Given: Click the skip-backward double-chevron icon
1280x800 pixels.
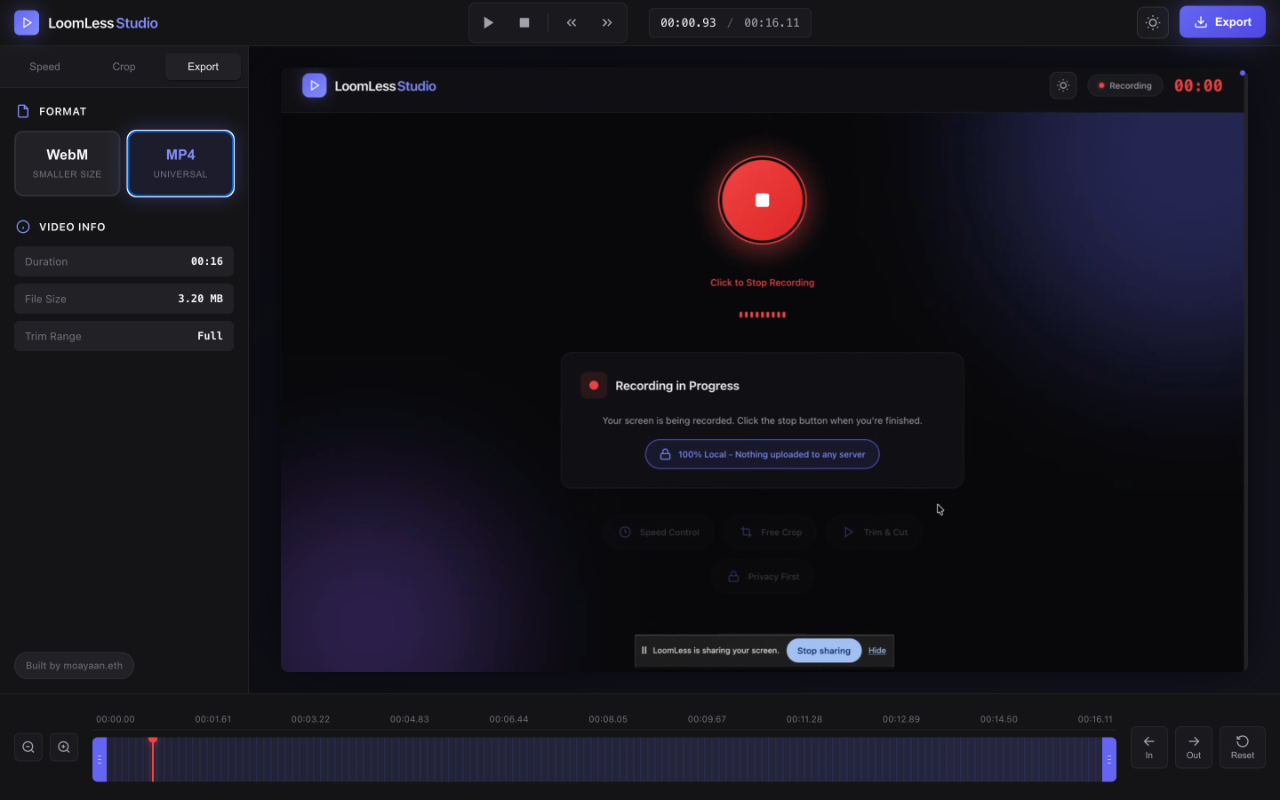Looking at the screenshot, I should coord(571,22).
